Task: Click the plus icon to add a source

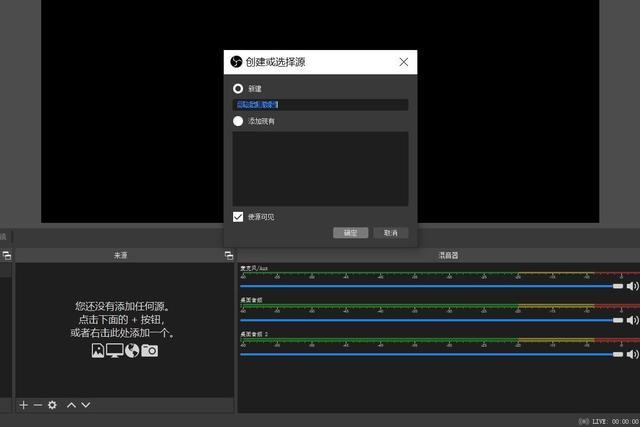Action: point(24,405)
